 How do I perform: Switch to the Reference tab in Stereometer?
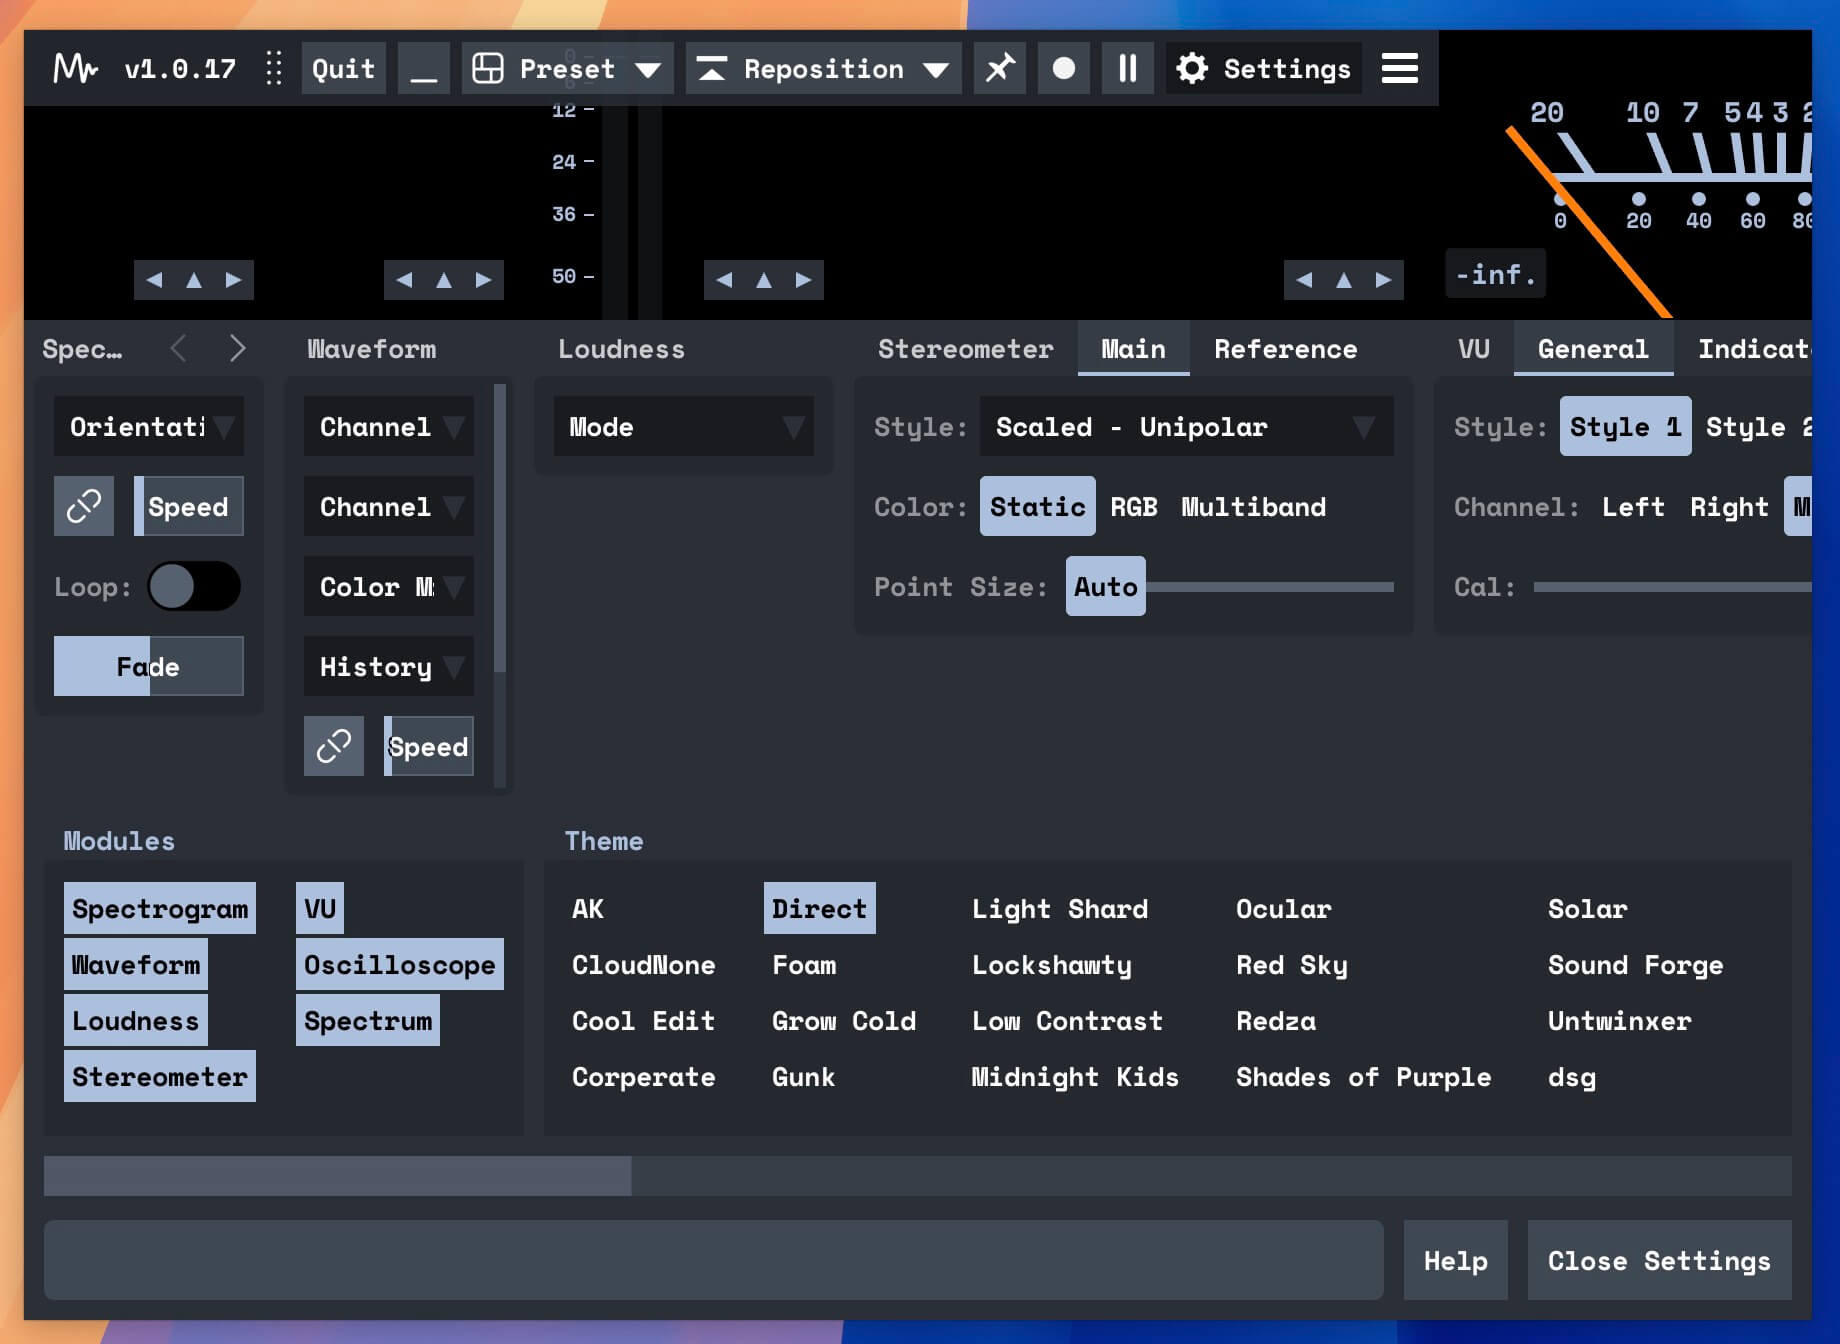[1286, 349]
